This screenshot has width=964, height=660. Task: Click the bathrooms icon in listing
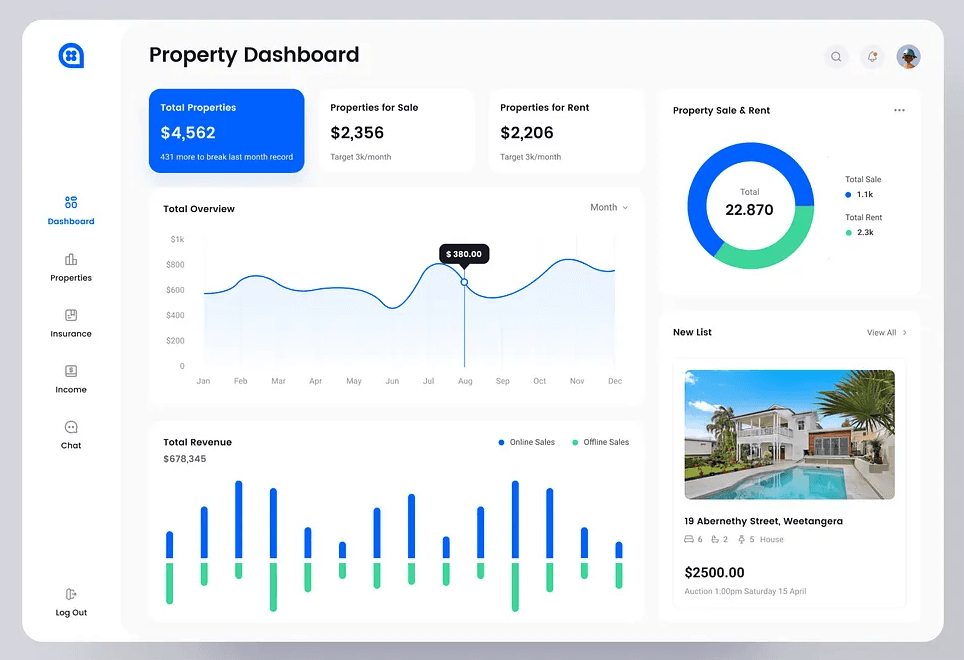click(x=715, y=539)
